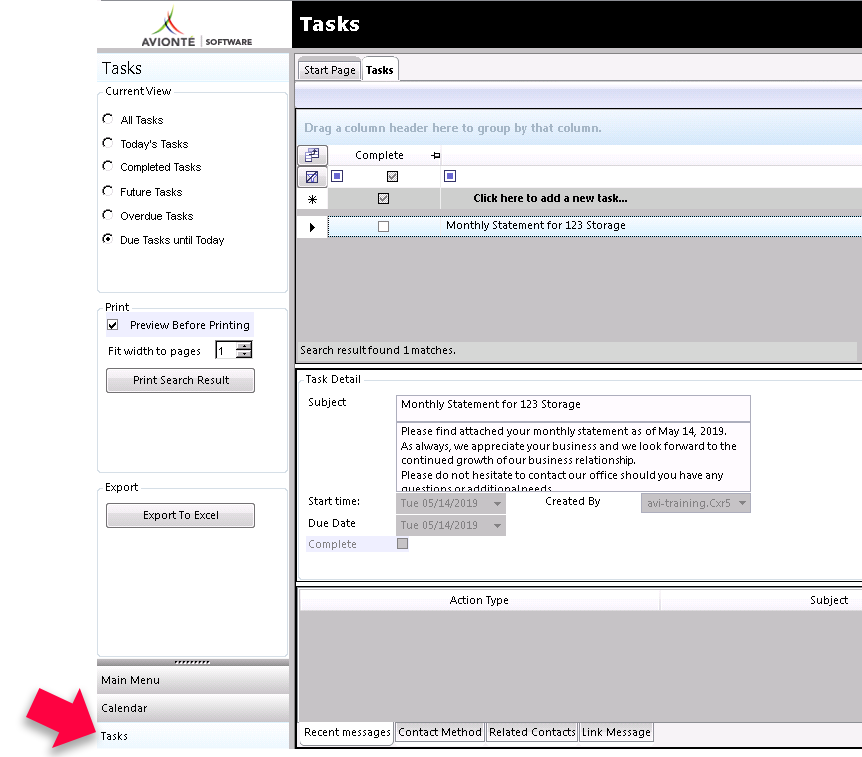Screen dimensions: 862x757
Task: Click here to add a new task
Action: (x=550, y=198)
